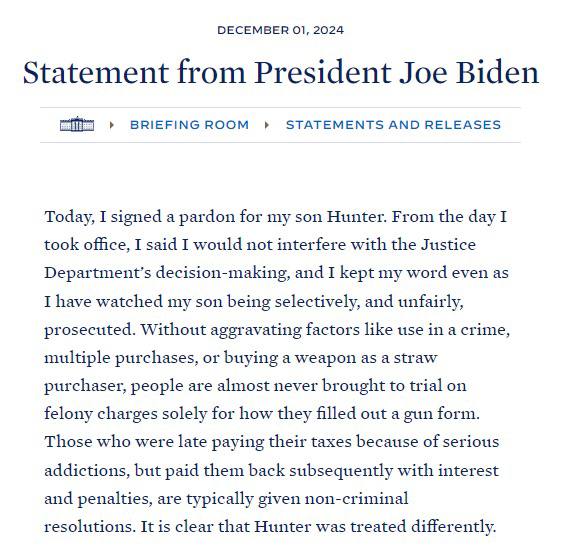Click the word "resolutions" on the last line
The width and height of the screenshot is (563, 550).
(x=90, y=527)
